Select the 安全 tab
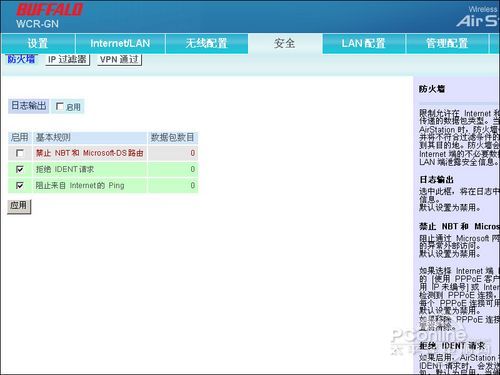This screenshot has height=375, width=500. point(285,43)
